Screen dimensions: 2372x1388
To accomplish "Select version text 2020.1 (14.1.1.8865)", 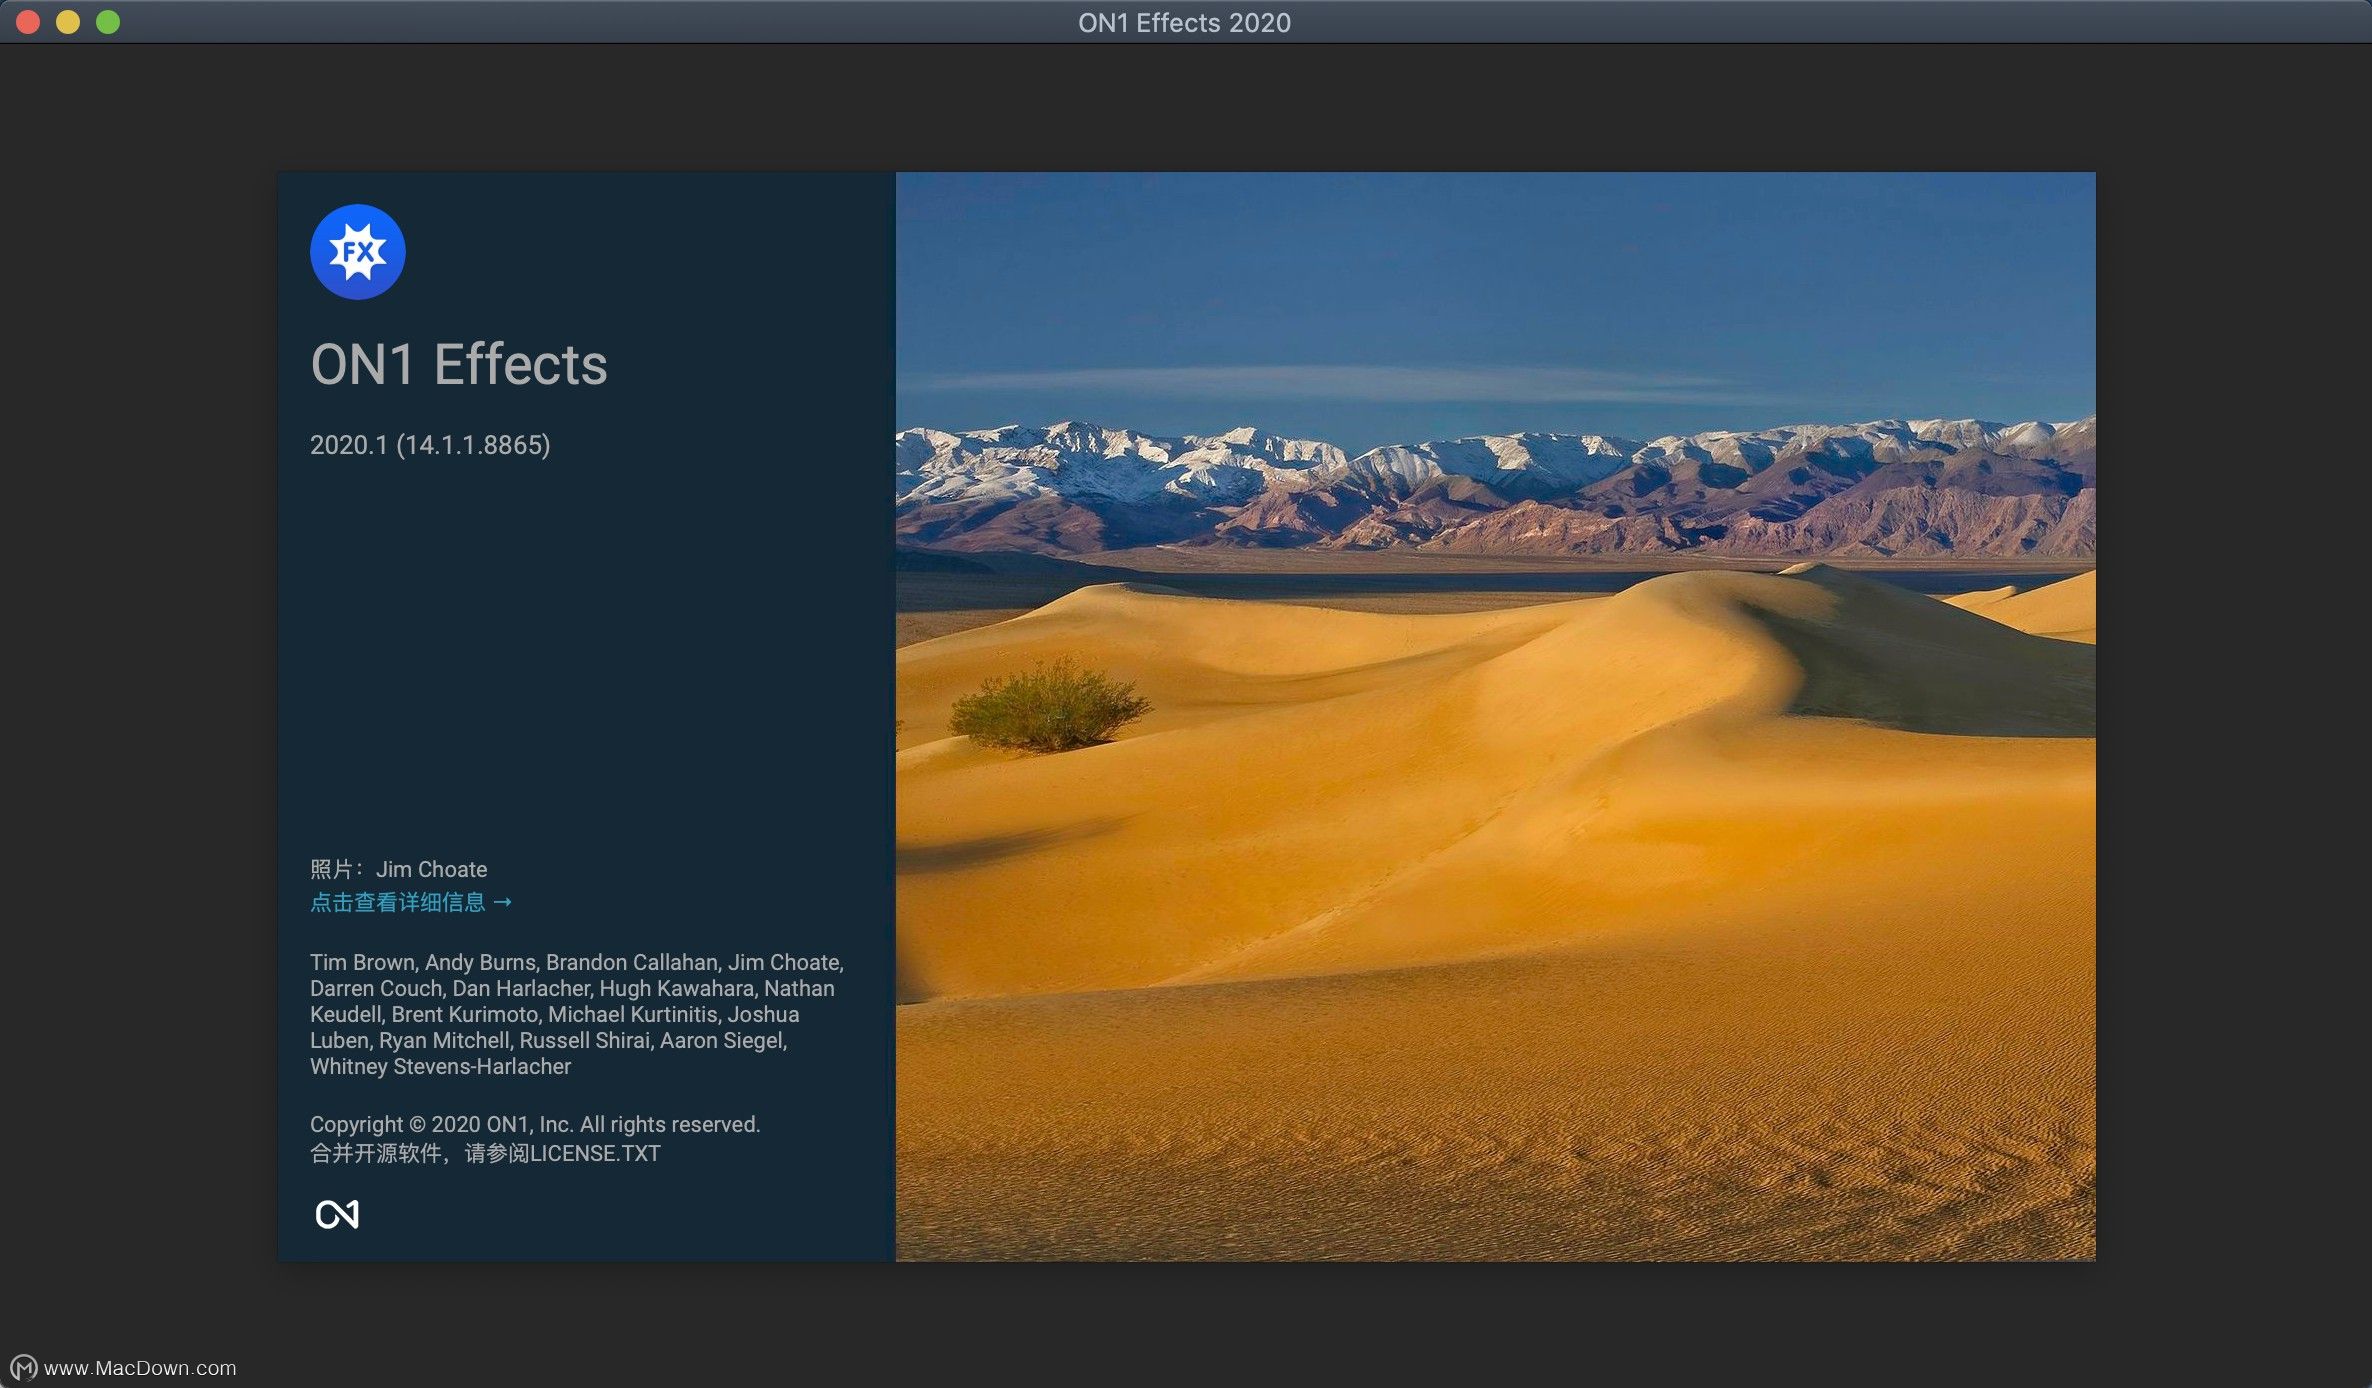I will (x=430, y=445).
